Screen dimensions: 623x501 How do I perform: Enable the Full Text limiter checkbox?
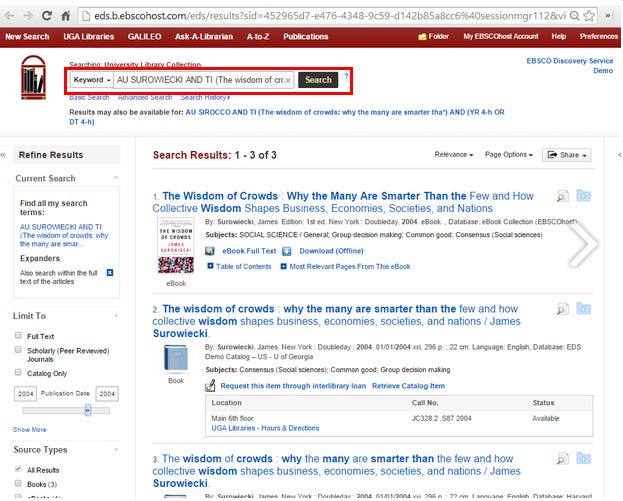click(x=18, y=335)
